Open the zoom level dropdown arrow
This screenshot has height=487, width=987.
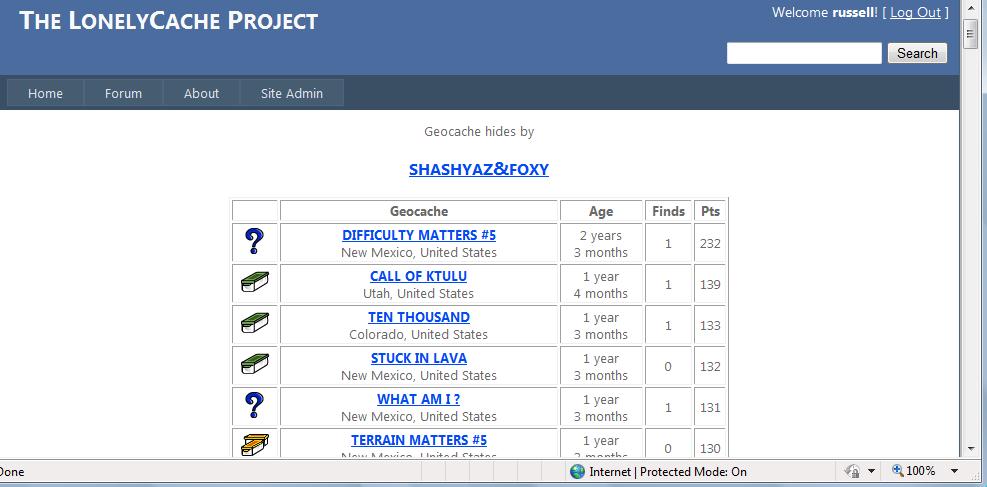(954, 471)
